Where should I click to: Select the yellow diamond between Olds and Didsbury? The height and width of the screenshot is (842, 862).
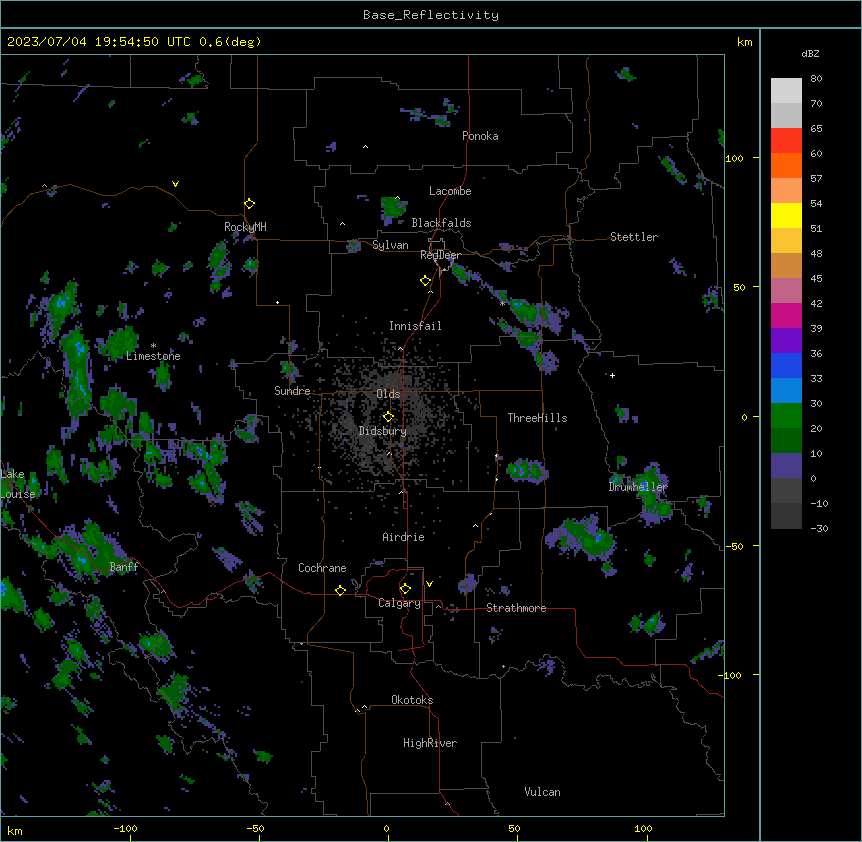388,417
